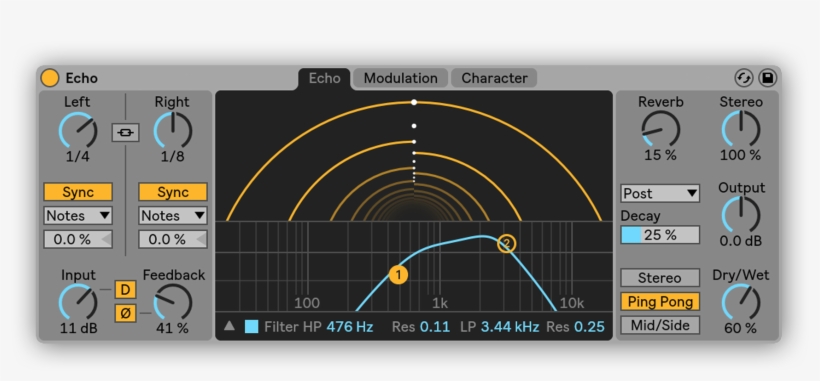Toggle the feedback phase invert Ø button

pos(125,313)
